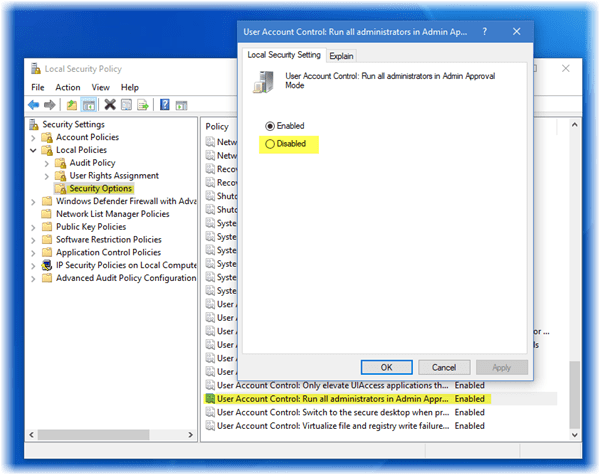
Task: Open the File menu
Action: (x=38, y=88)
